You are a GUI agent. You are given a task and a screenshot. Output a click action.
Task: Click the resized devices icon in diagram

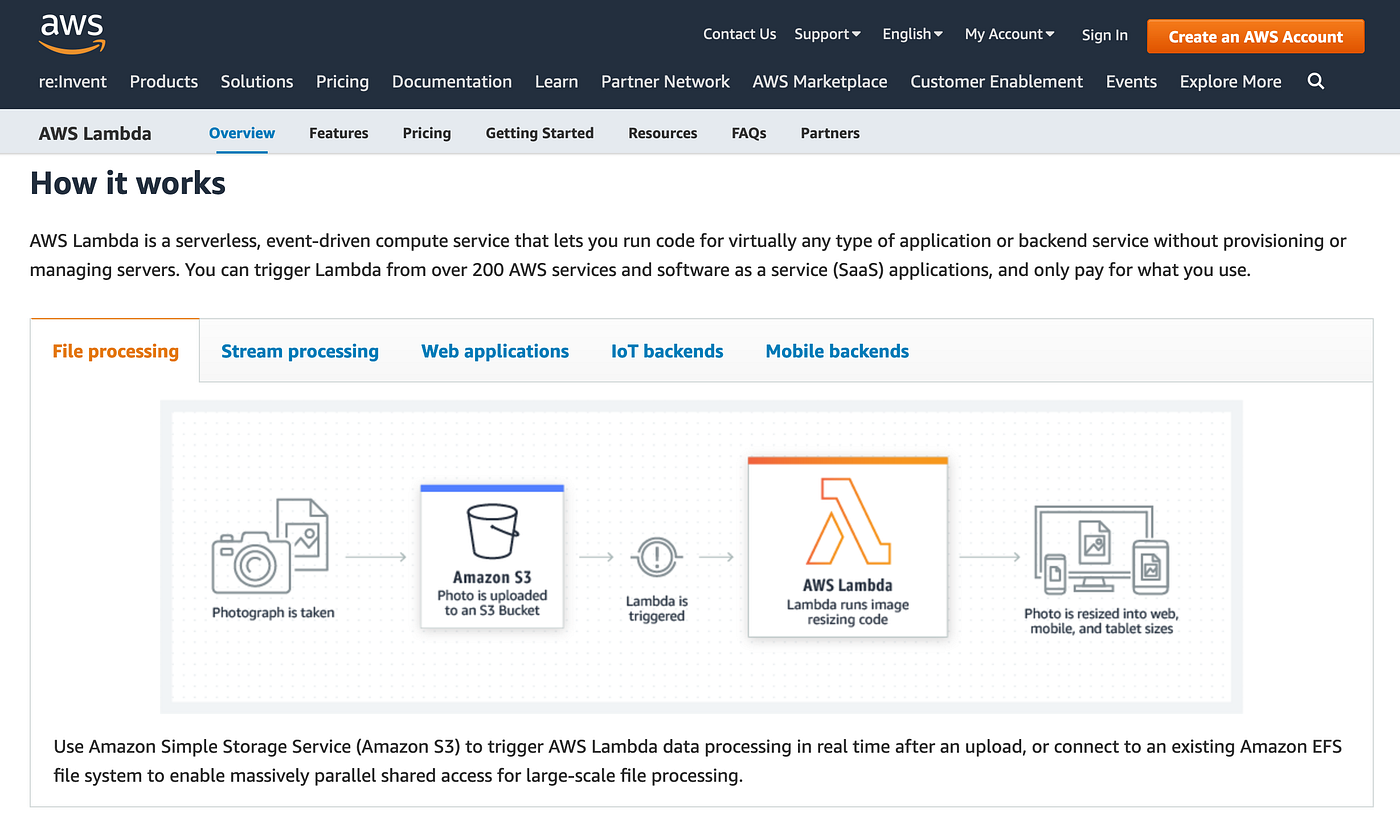click(1101, 552)
